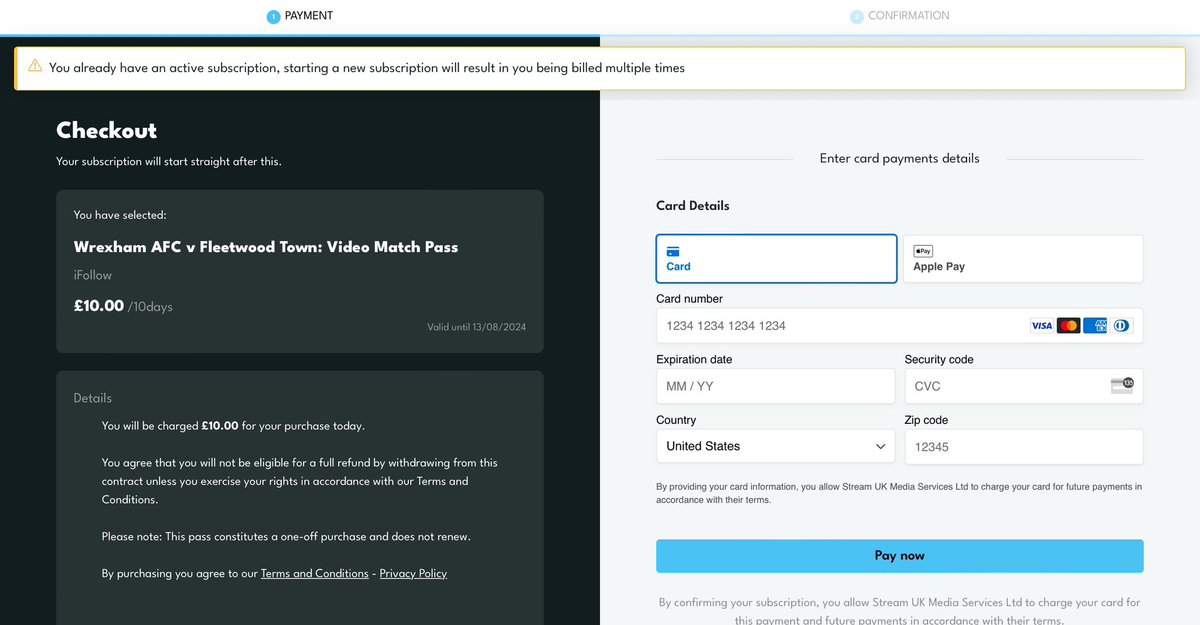Click the step 2 circle icon beside CONFIRMATION
The image size is (1200, 625).
[857, 17]
